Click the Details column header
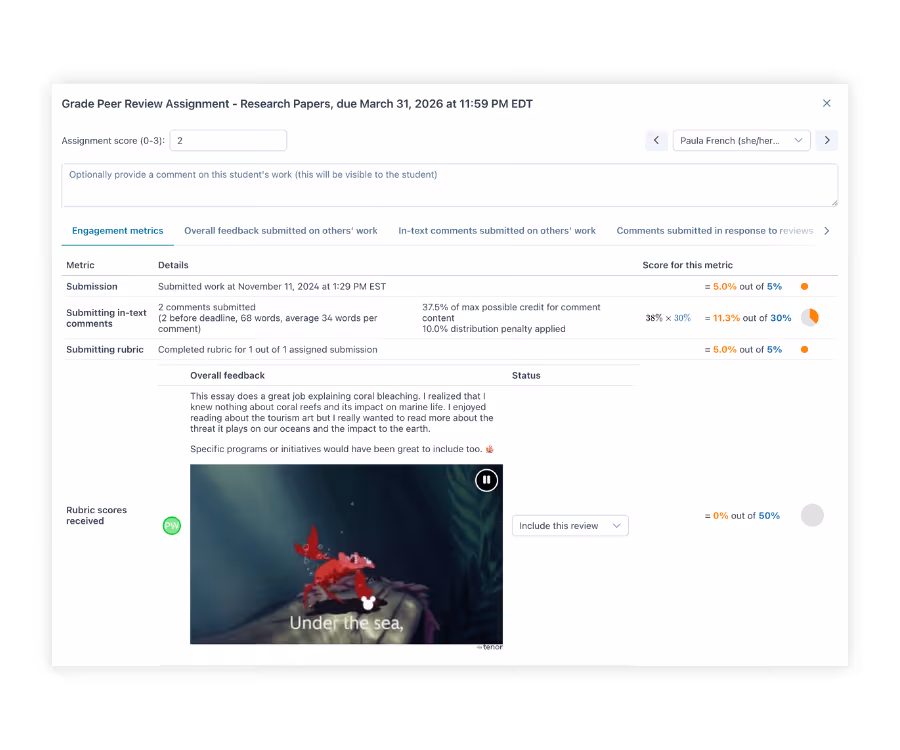Screen dimensions: 900x750 173,265
